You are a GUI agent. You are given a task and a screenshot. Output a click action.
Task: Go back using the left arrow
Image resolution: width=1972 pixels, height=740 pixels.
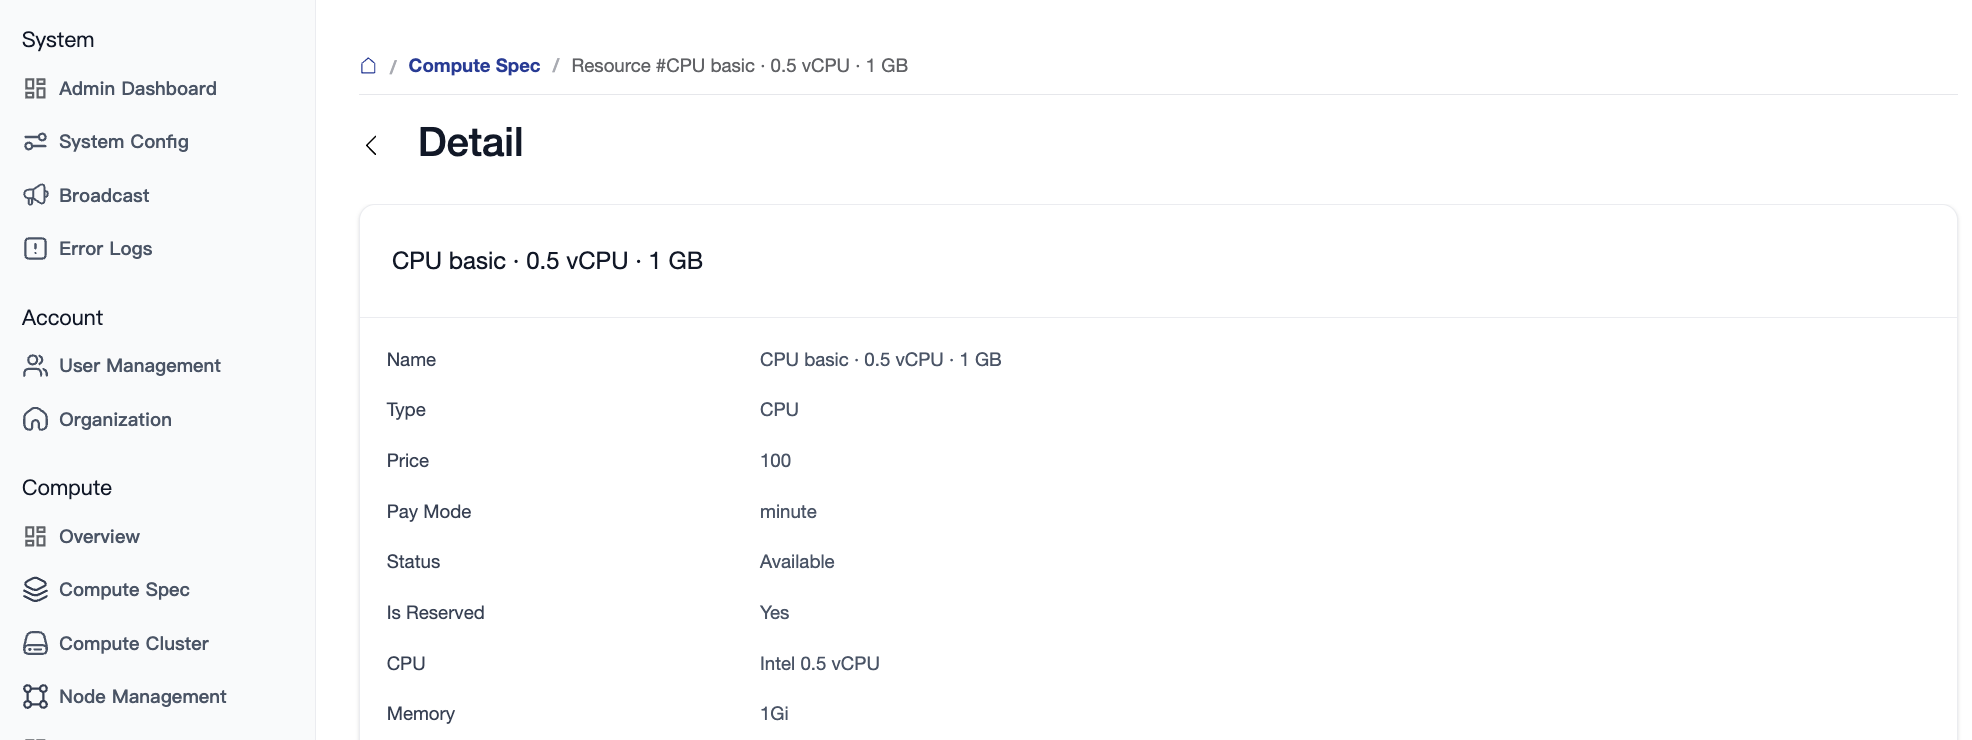click(x=371, y=146)
